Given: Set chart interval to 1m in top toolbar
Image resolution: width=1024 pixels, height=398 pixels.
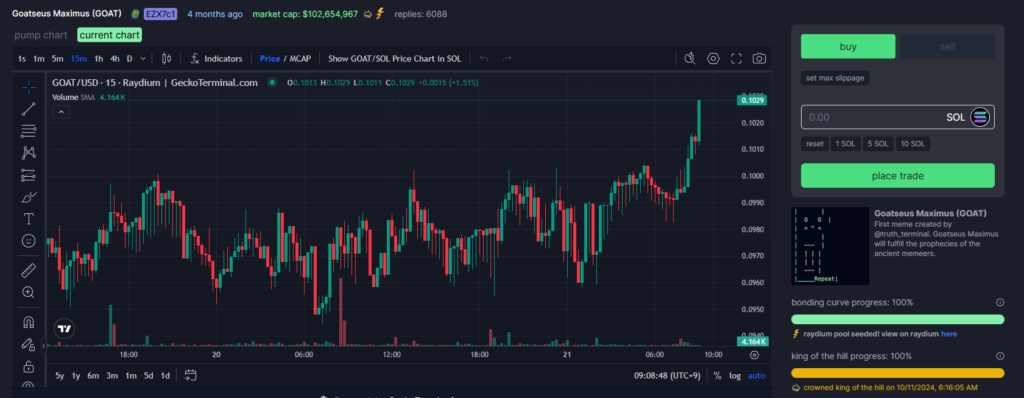Looking at the screenshot, I should [39, 59].
